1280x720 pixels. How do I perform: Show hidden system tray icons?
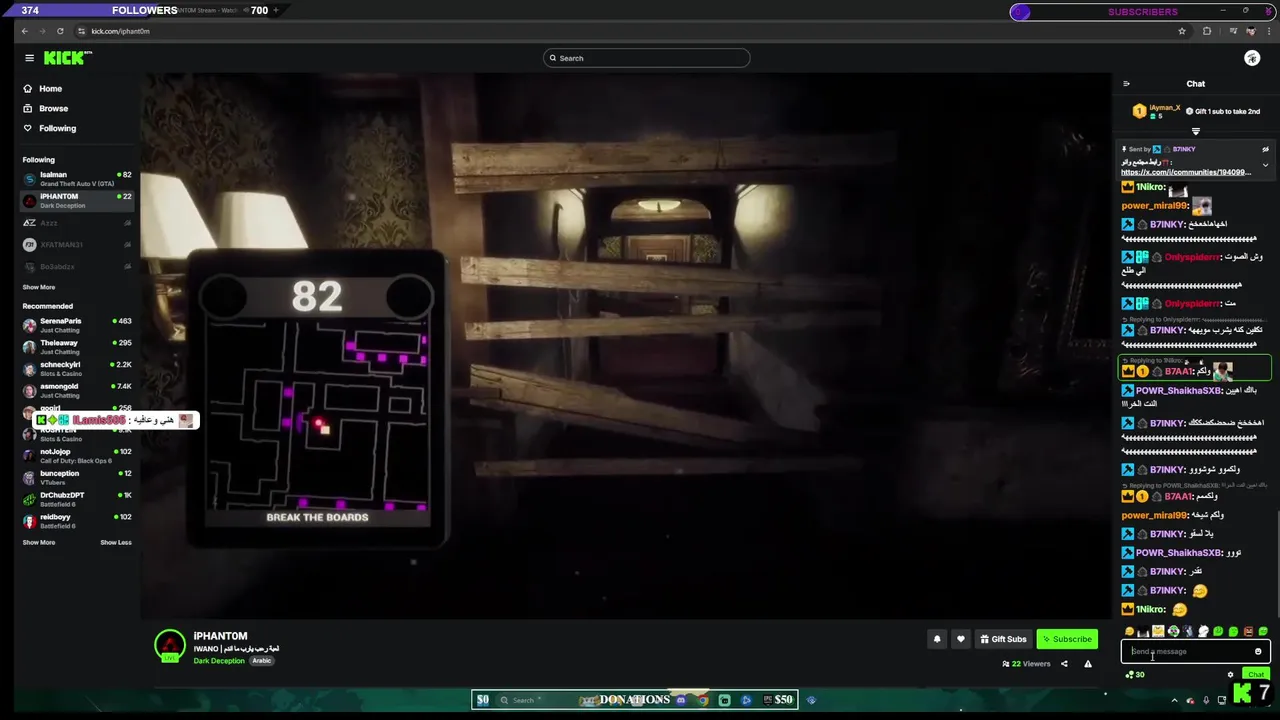[x=1175, y=700]
